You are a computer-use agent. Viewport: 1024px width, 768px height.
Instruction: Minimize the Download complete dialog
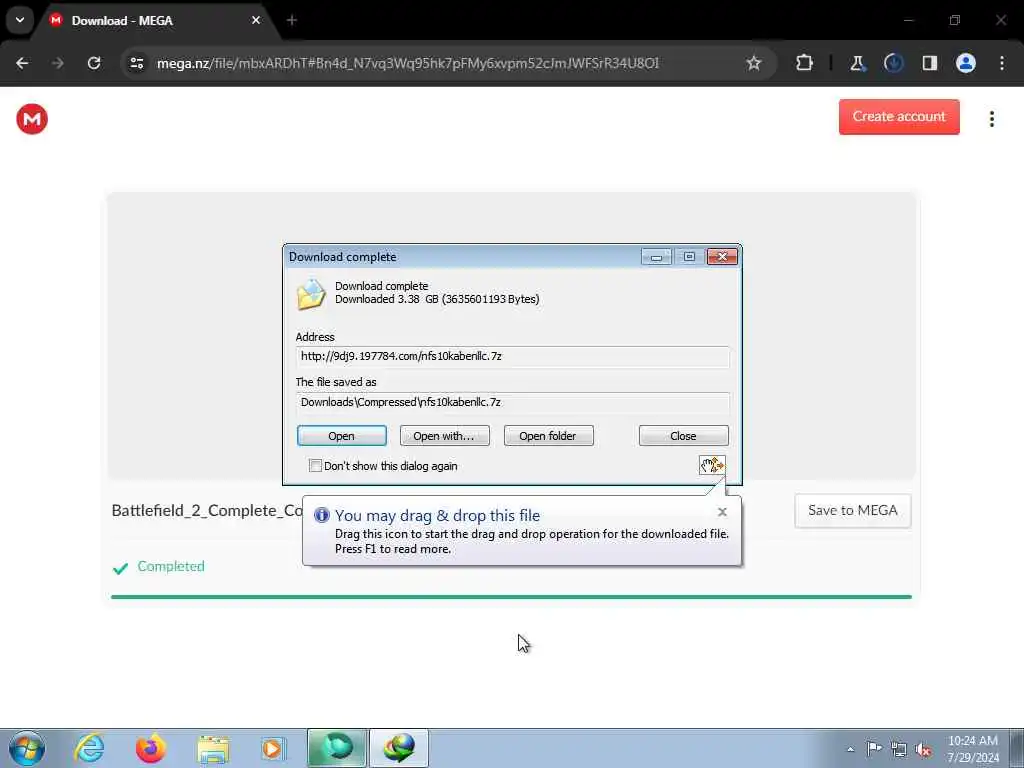[x=656, y=257]
